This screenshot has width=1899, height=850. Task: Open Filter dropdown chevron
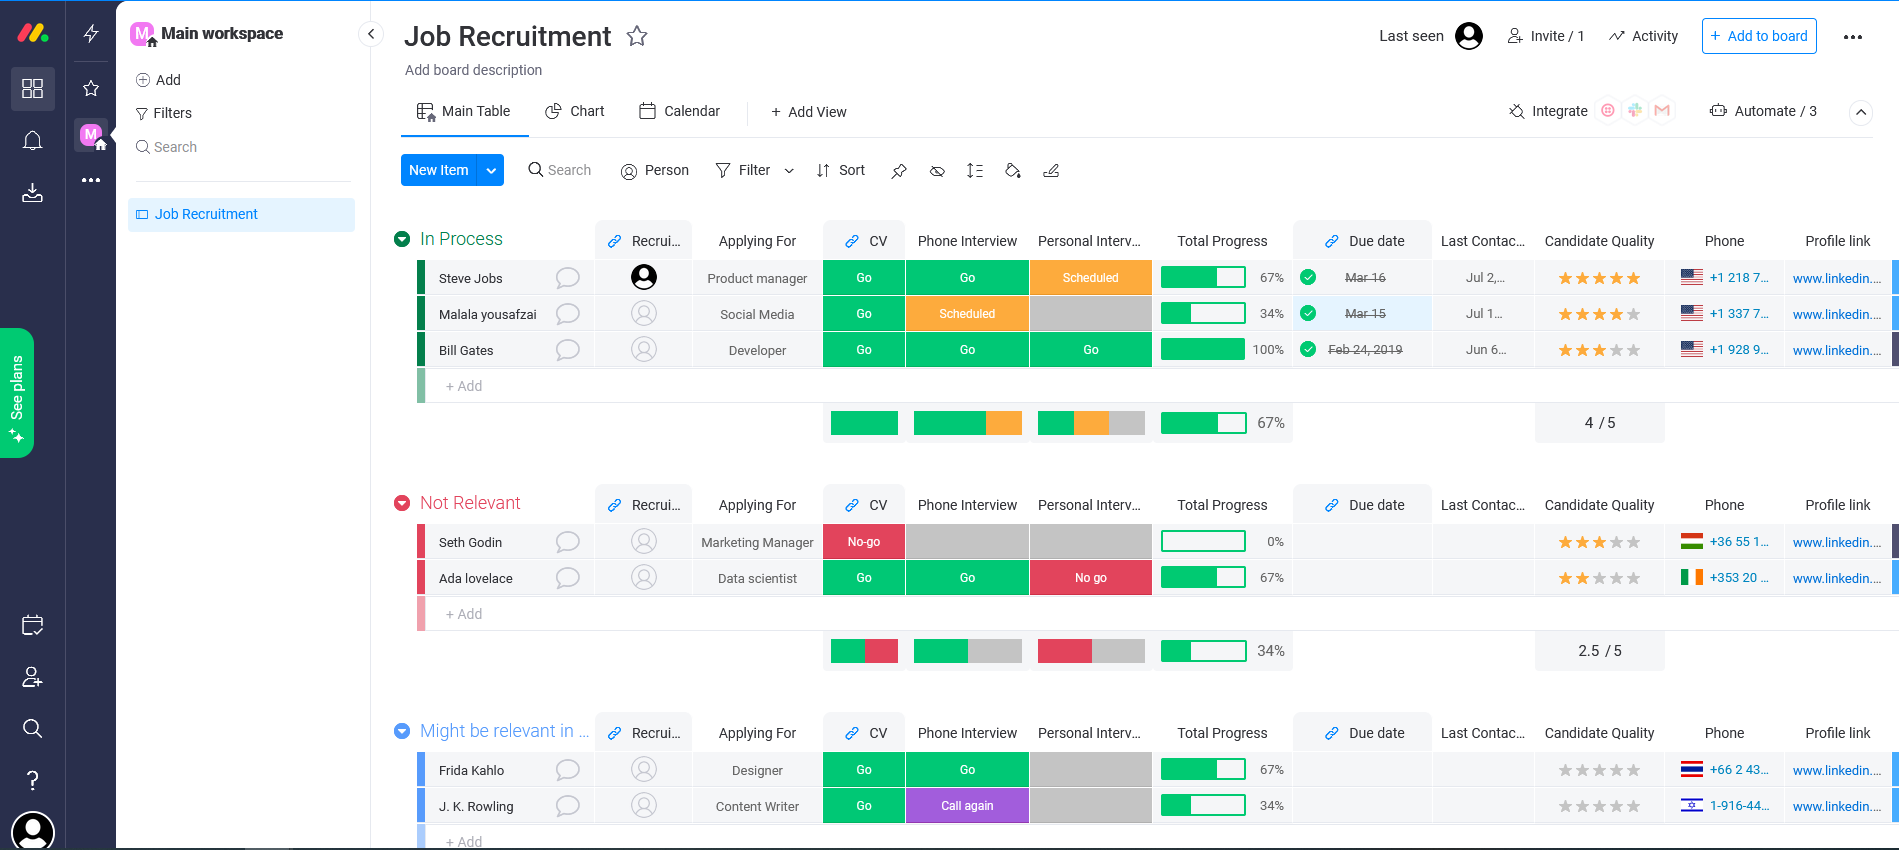789,171
